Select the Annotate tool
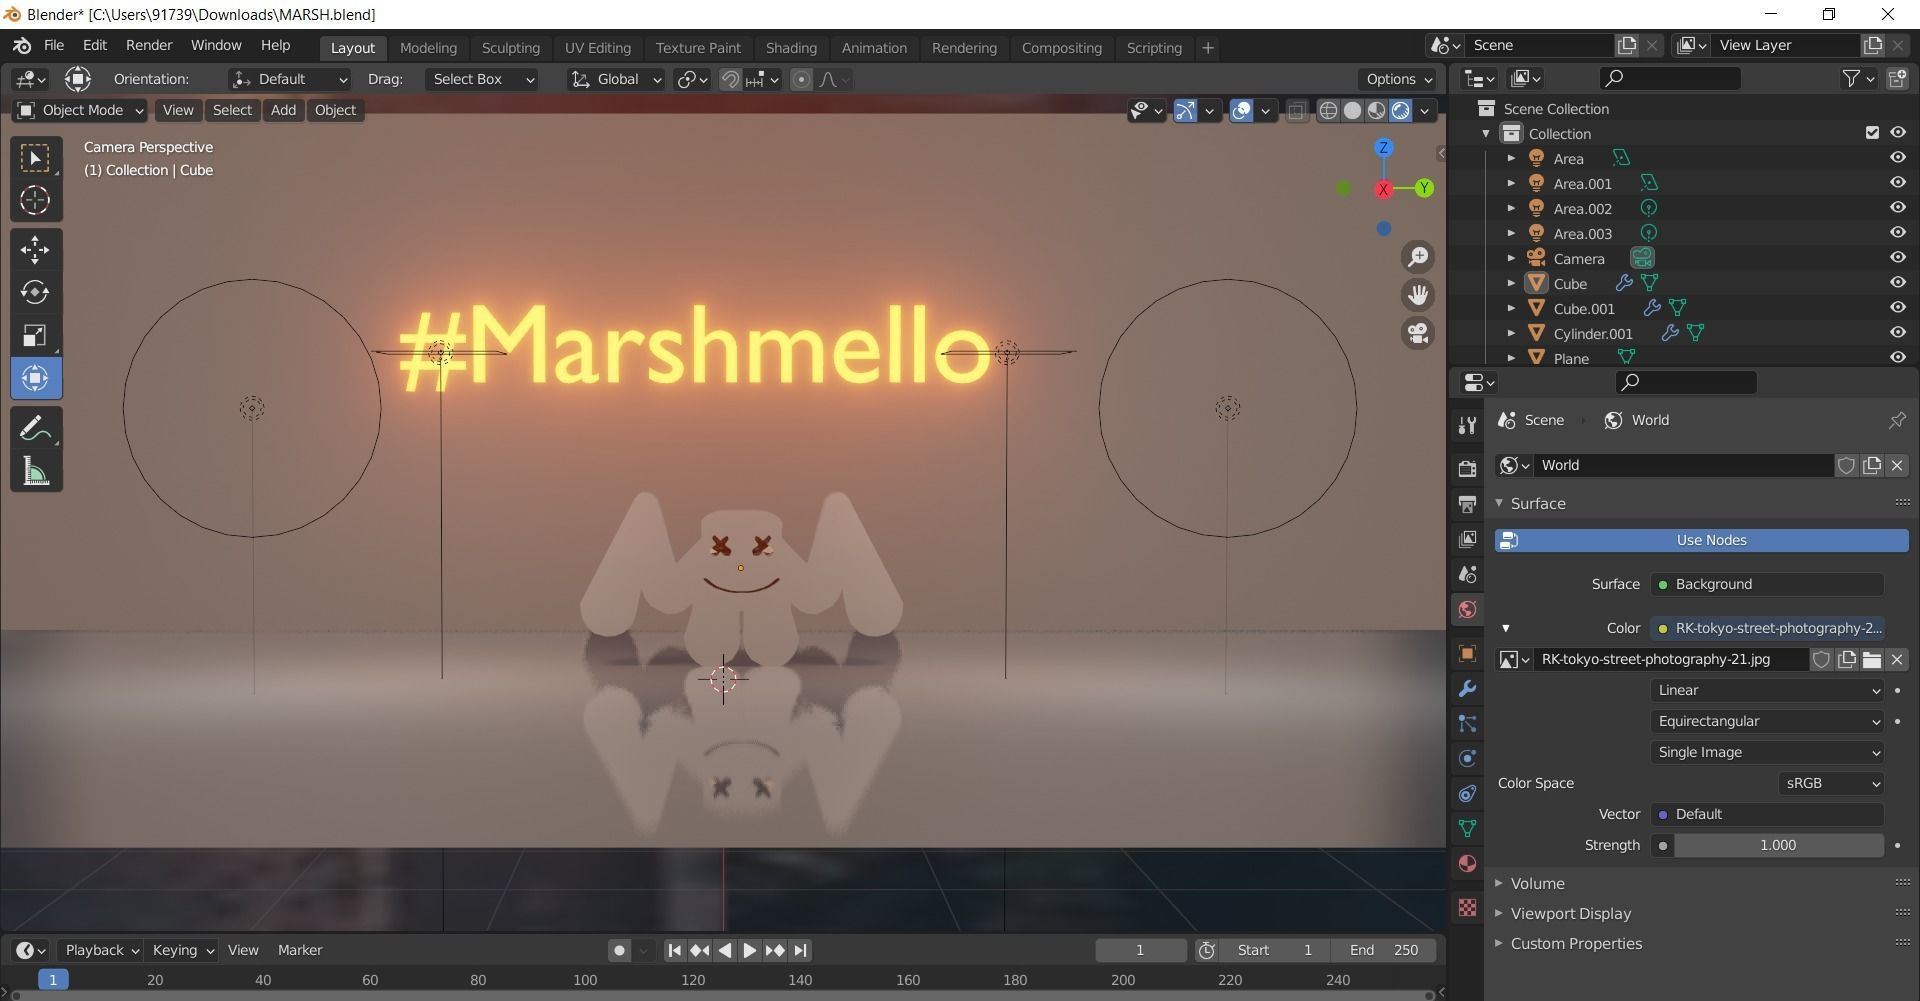 36,429
